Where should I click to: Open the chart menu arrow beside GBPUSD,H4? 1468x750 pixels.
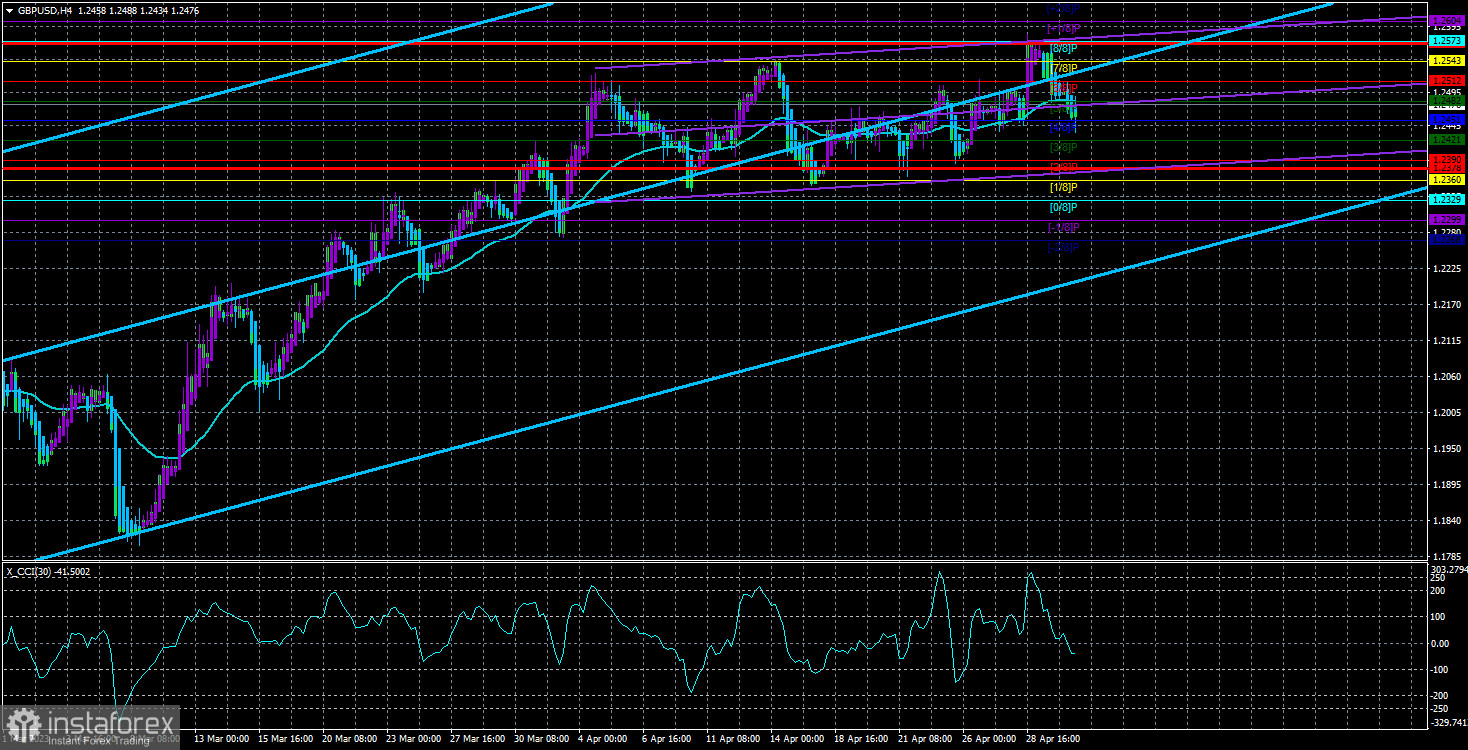(x=8, y=9)
